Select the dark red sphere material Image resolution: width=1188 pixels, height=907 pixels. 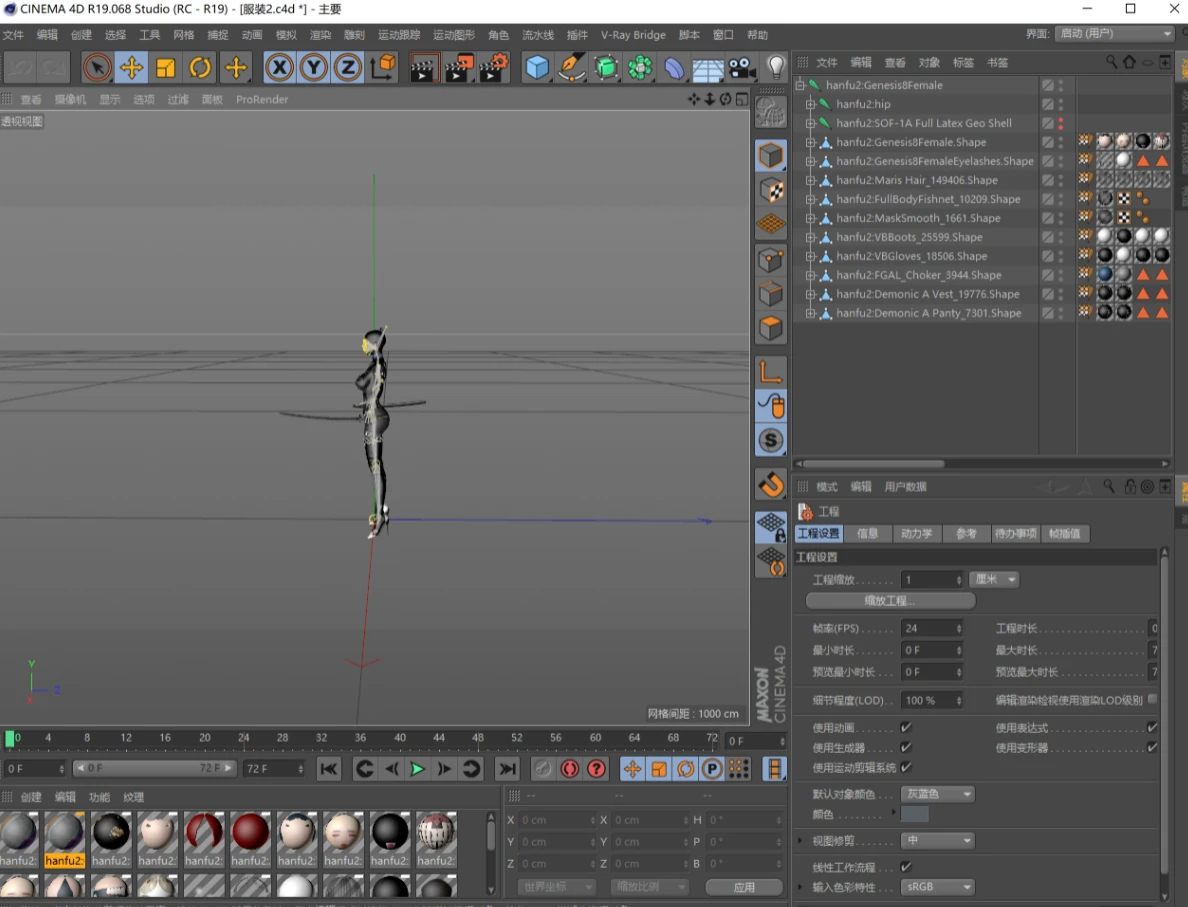pos(250,831)
